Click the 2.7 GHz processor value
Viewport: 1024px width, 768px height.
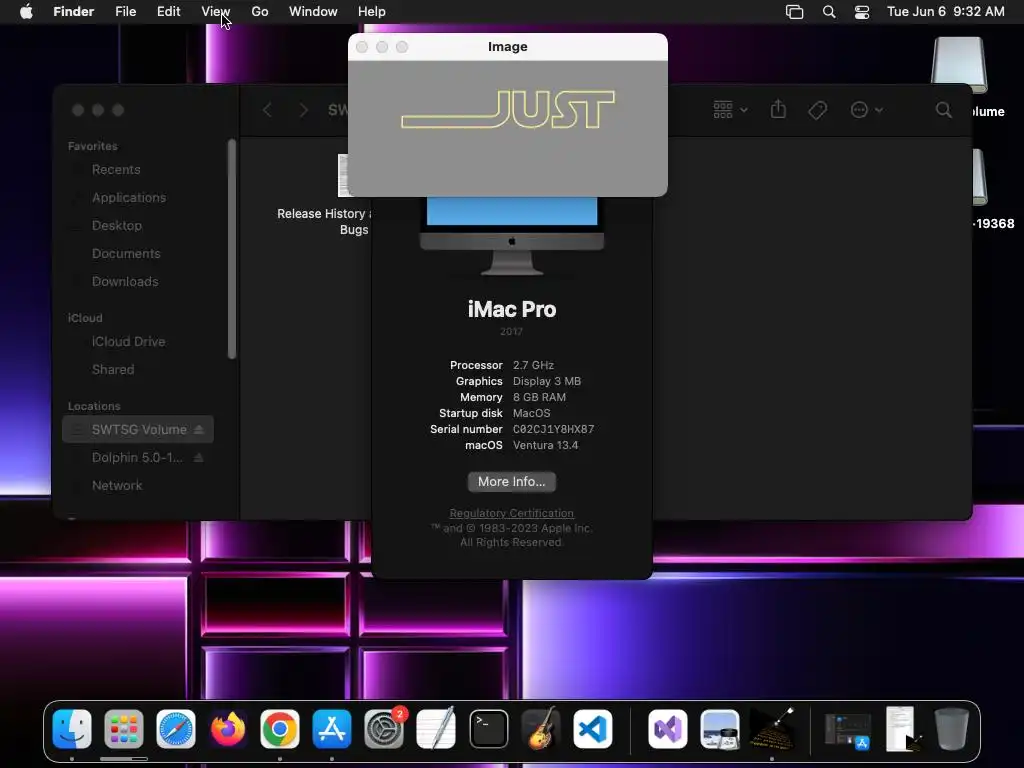pyautogui.click(x=533, y=365)
